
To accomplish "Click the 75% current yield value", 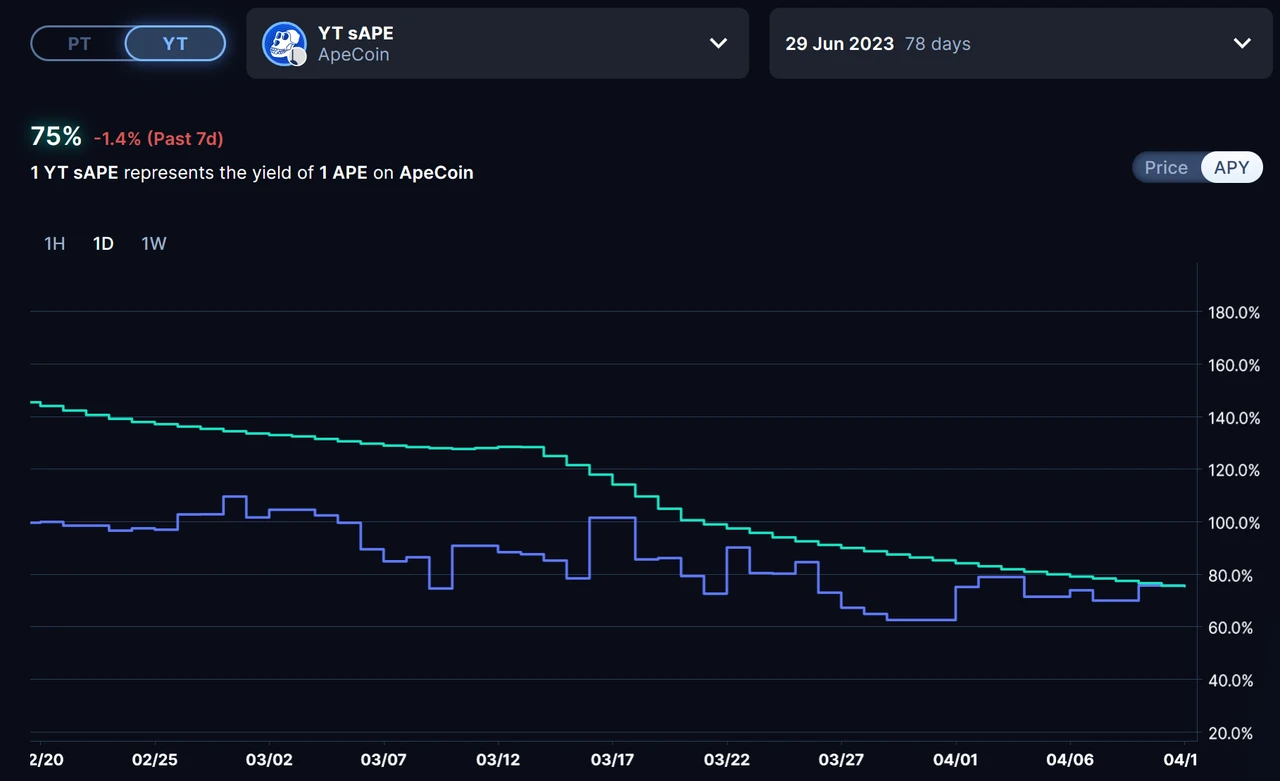I will pyautogui.click(x=56, y=137).
